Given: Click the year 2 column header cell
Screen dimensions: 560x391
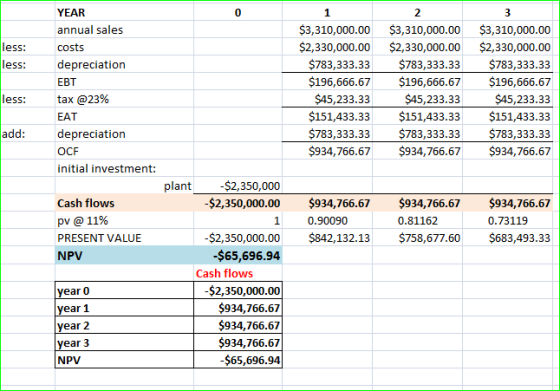Looking at the screenshot, I should [x=417, y=12].
